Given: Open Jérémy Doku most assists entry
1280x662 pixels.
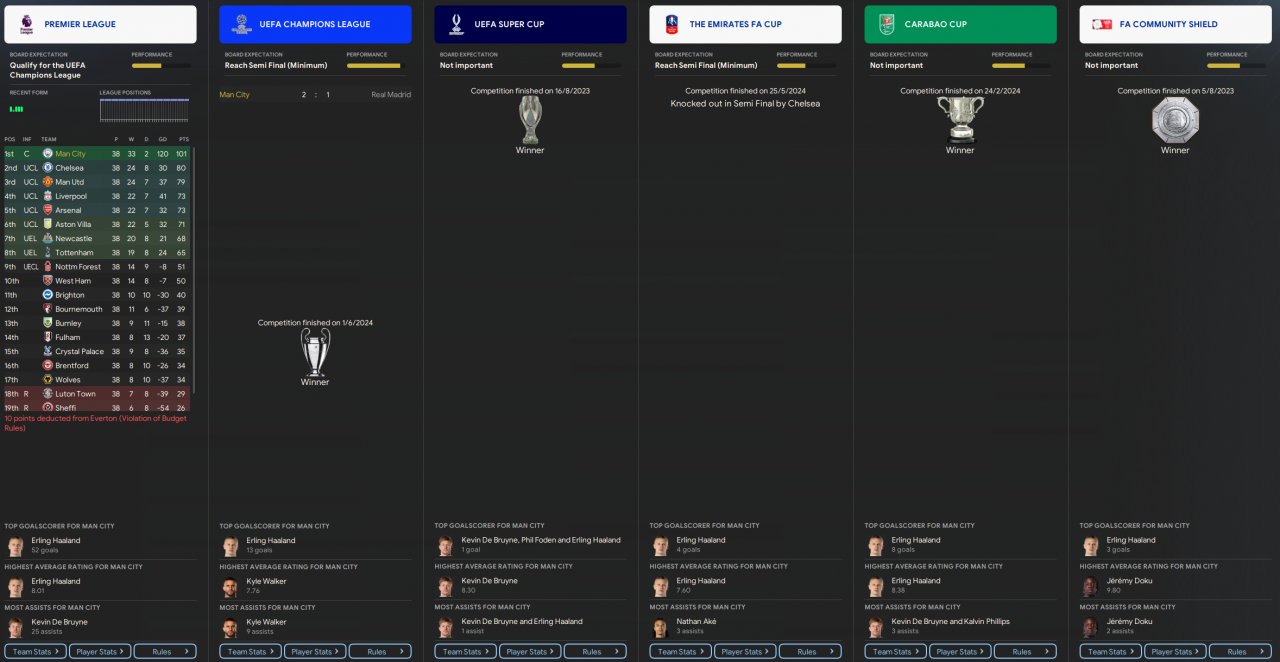Looking at the screenshot, I should pos(1175,627).
